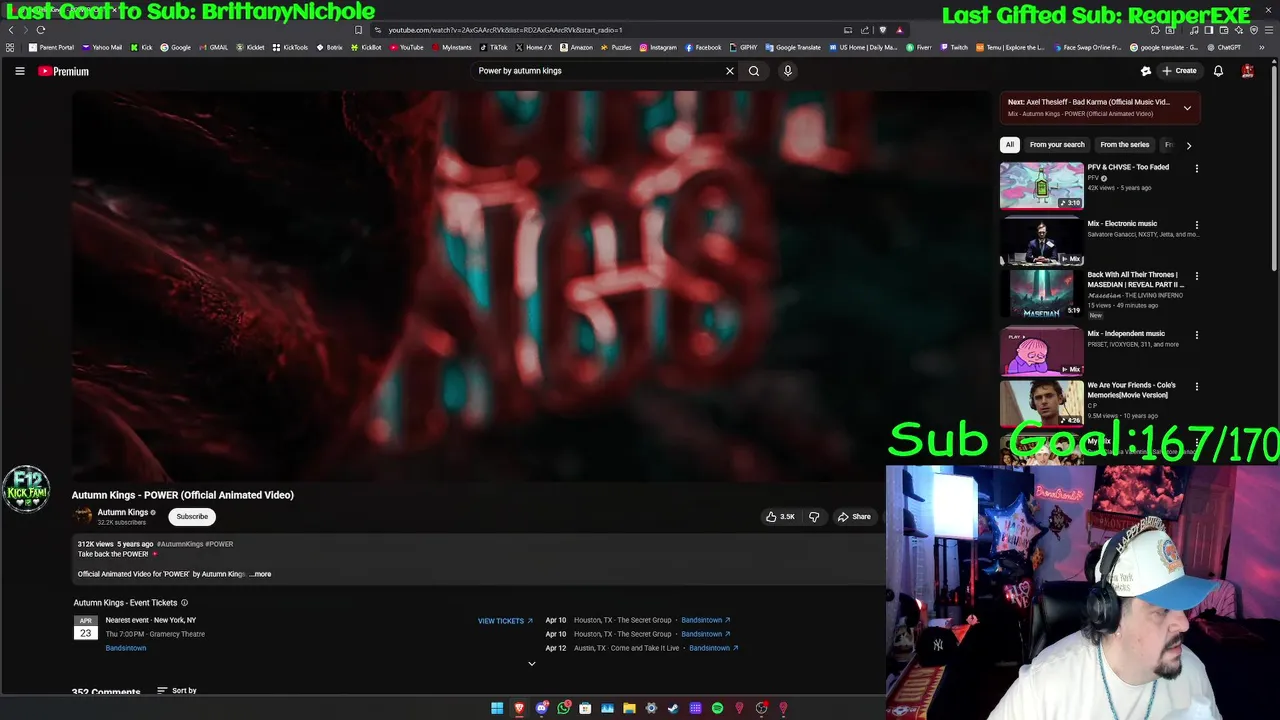Open Mix - Electronic music thumbnail
Image resolution: width=1280 pixels, height=720 pixels.
(1041, 241)
